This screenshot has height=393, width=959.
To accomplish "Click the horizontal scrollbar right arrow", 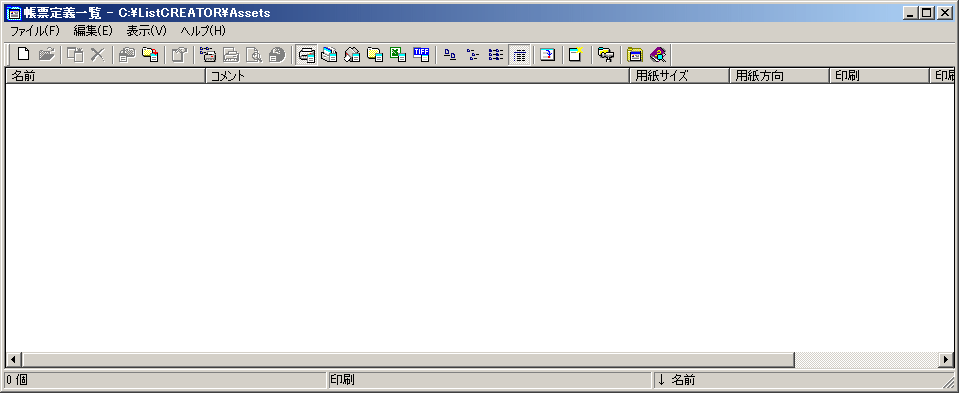I will pos(946,359).
